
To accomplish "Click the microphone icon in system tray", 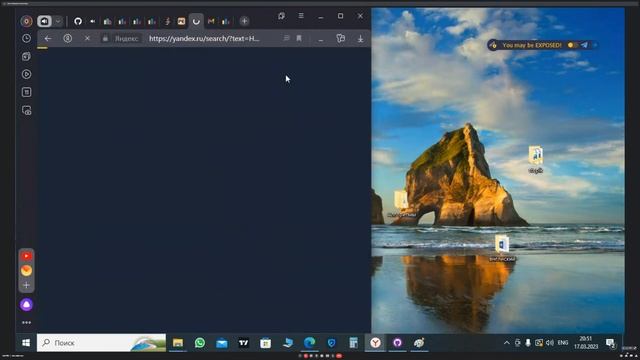I will pos(528,343).
